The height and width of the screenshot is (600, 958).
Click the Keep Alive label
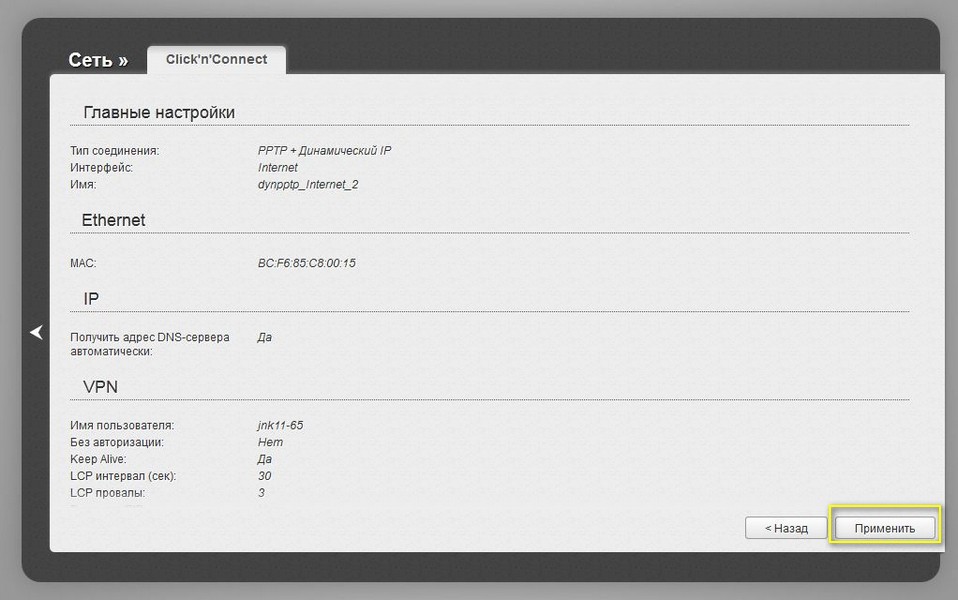coord(98,459)
